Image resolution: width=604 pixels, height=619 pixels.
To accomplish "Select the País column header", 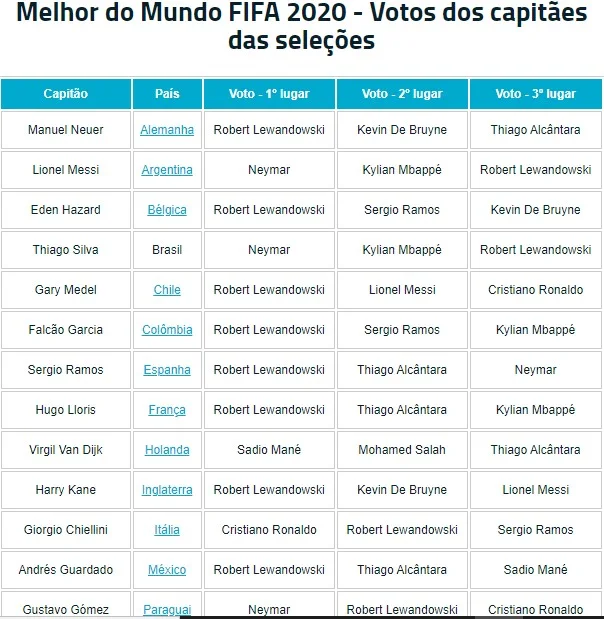I will (167, 94).
